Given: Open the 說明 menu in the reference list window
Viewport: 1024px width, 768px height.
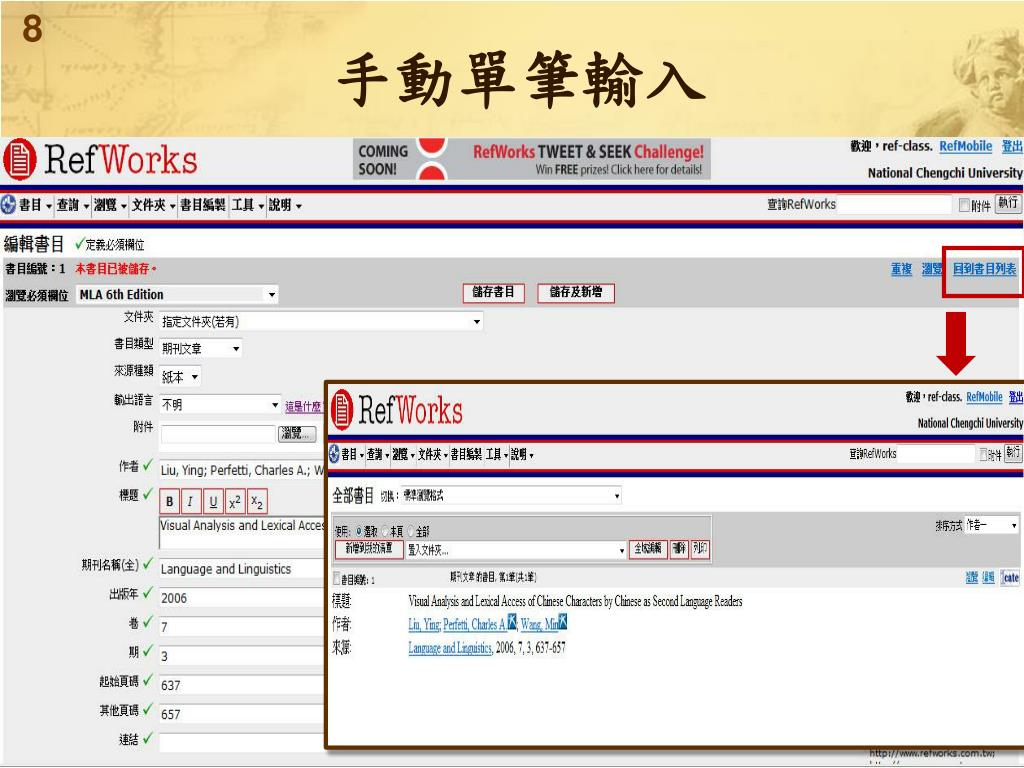Looking at the screenshot, I should pyautogui.click(x=522, y=454).
